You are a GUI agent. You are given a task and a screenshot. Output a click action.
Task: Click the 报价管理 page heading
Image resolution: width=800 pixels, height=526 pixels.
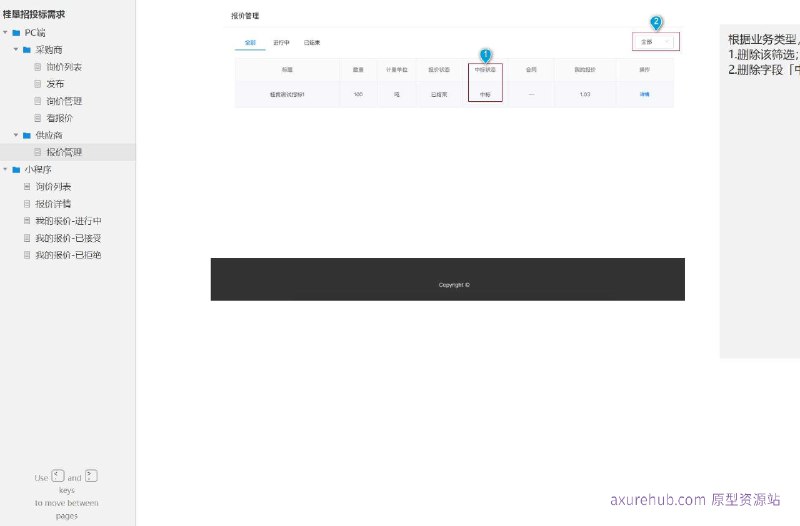[245, 16]
